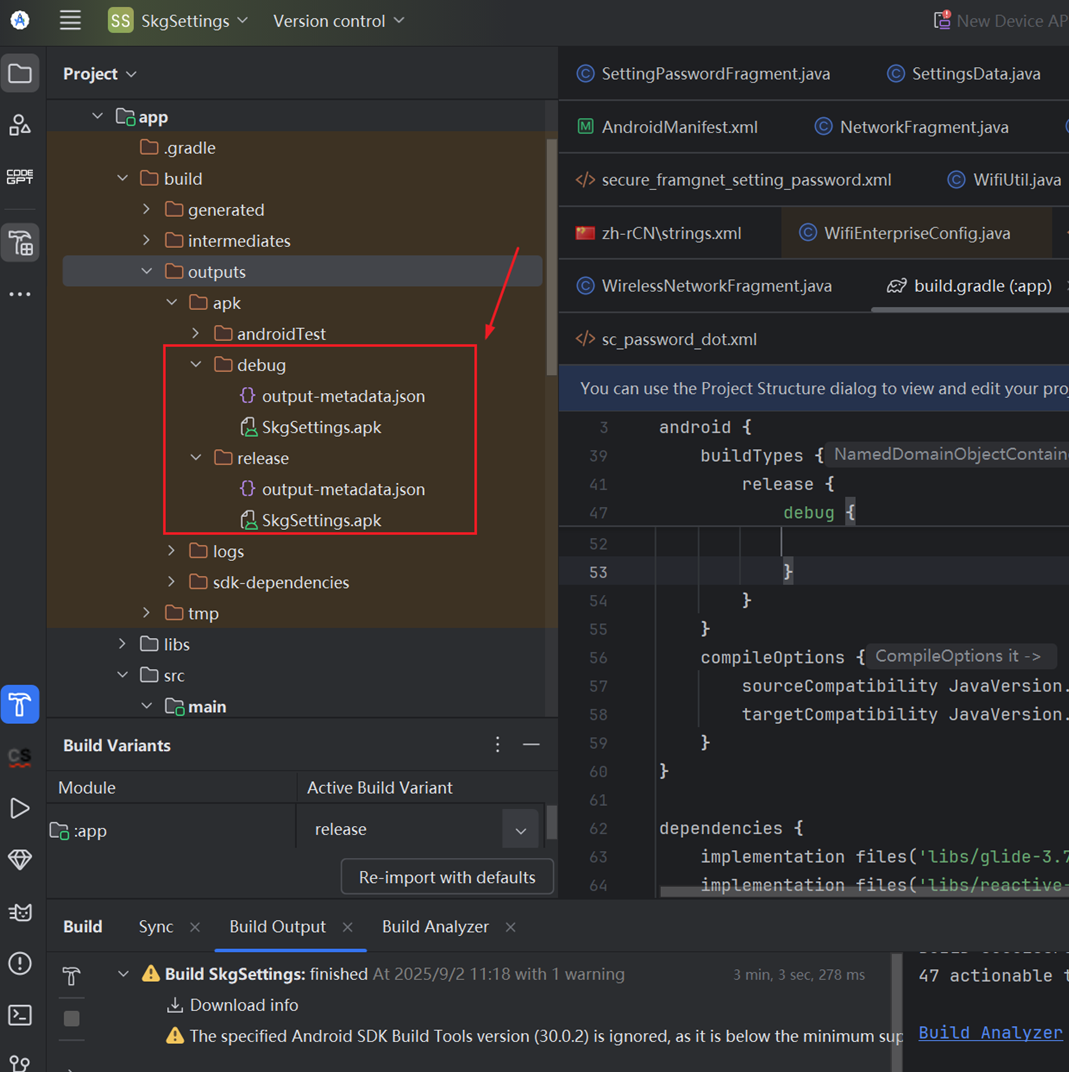1069x1073 pixels.
Task: Expand the logs folder
Action: (172, 551)
